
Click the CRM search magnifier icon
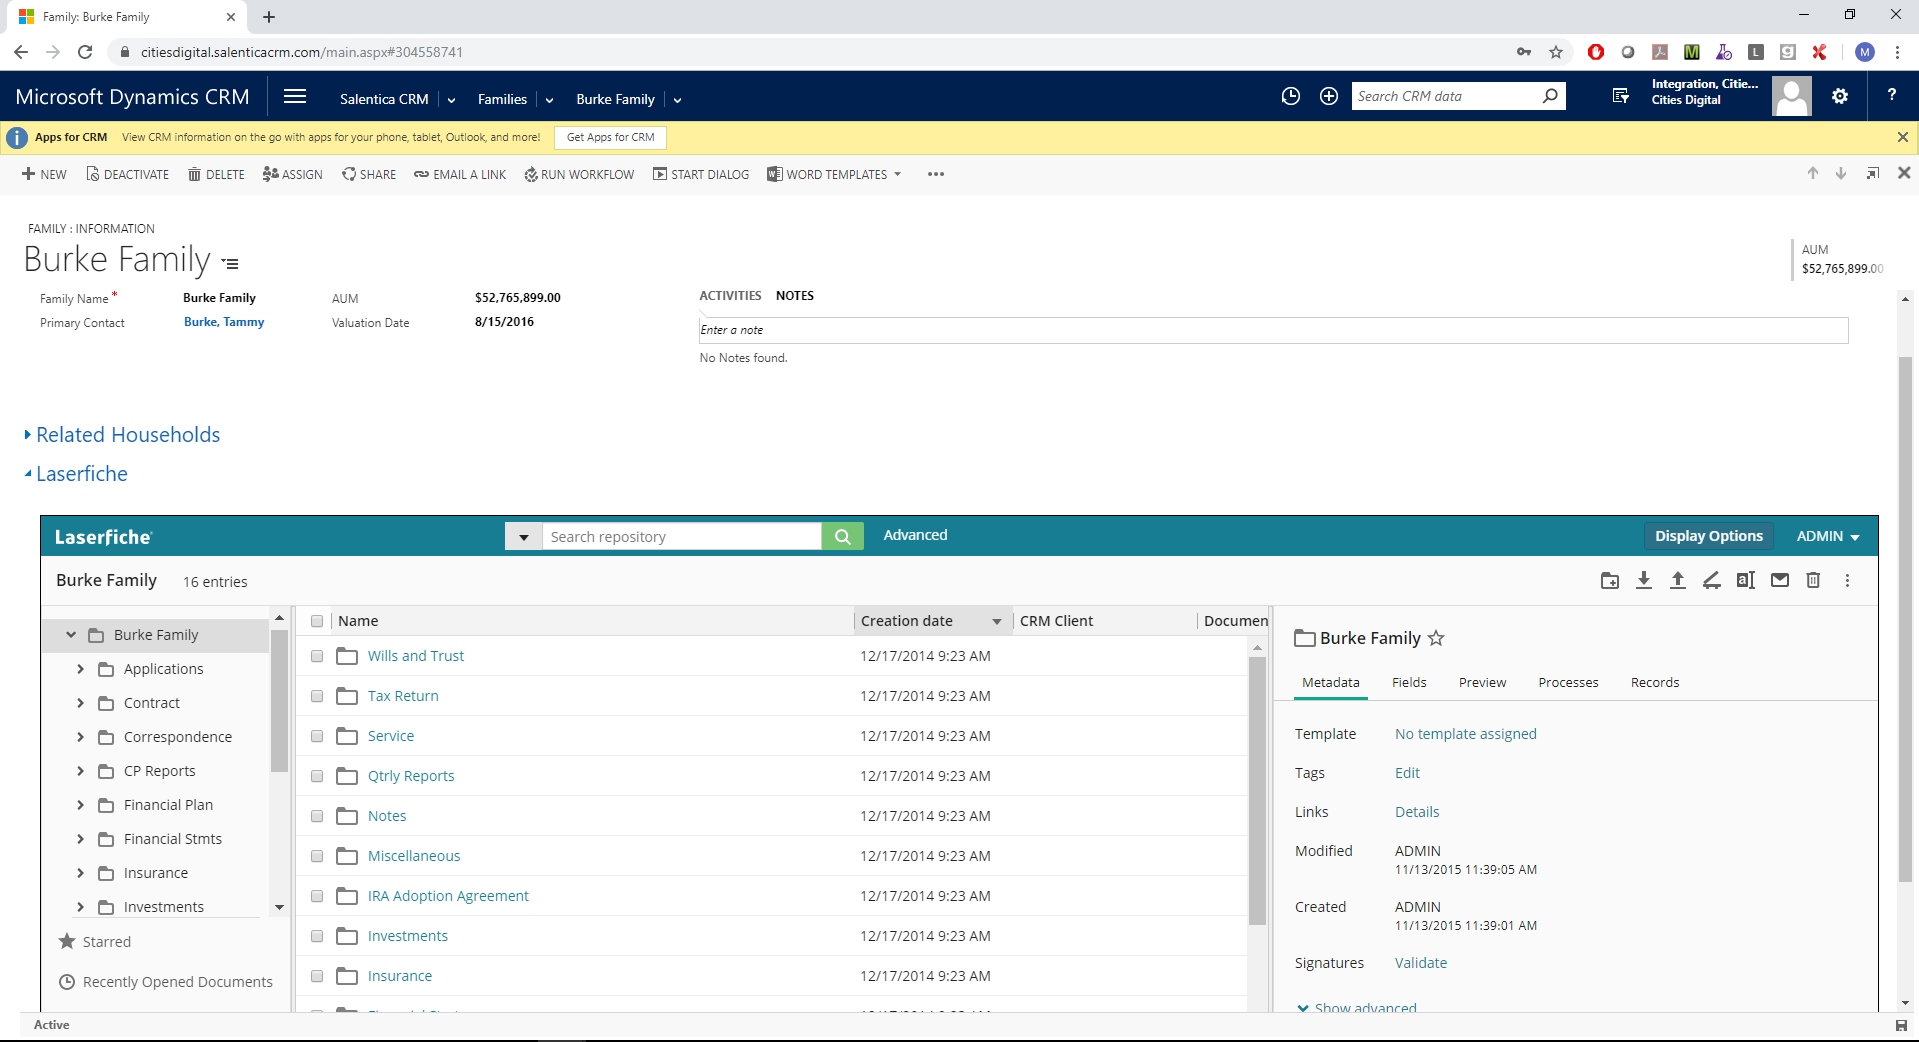pyautogui.click(x=1550, y=96)
